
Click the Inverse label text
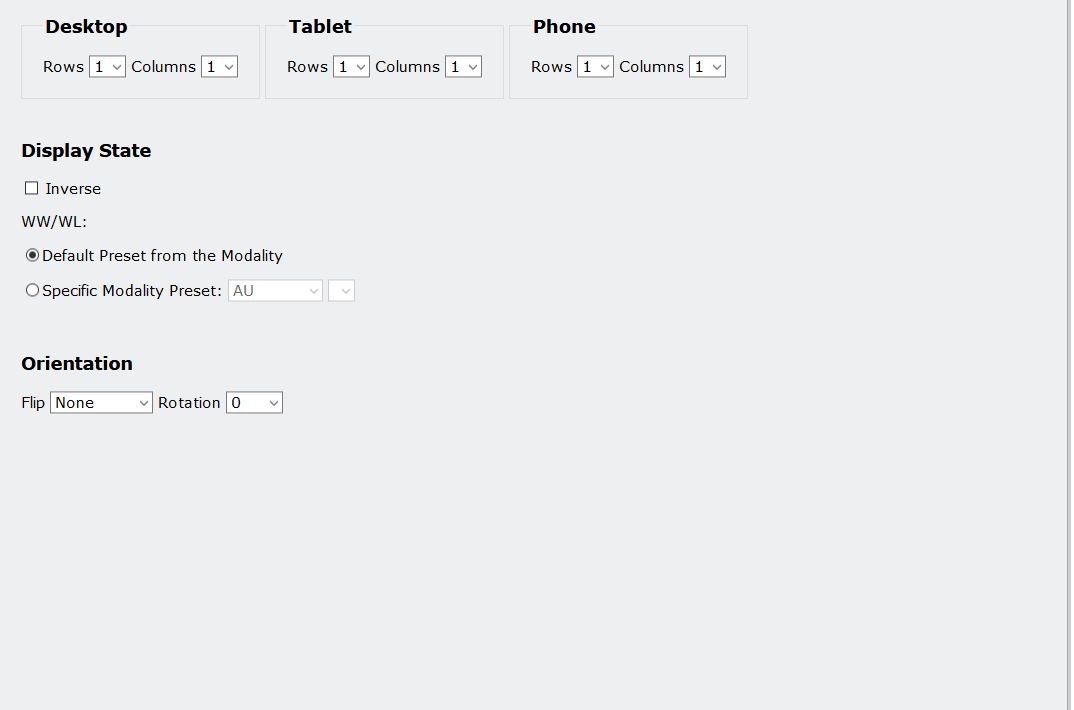point(73,189)
